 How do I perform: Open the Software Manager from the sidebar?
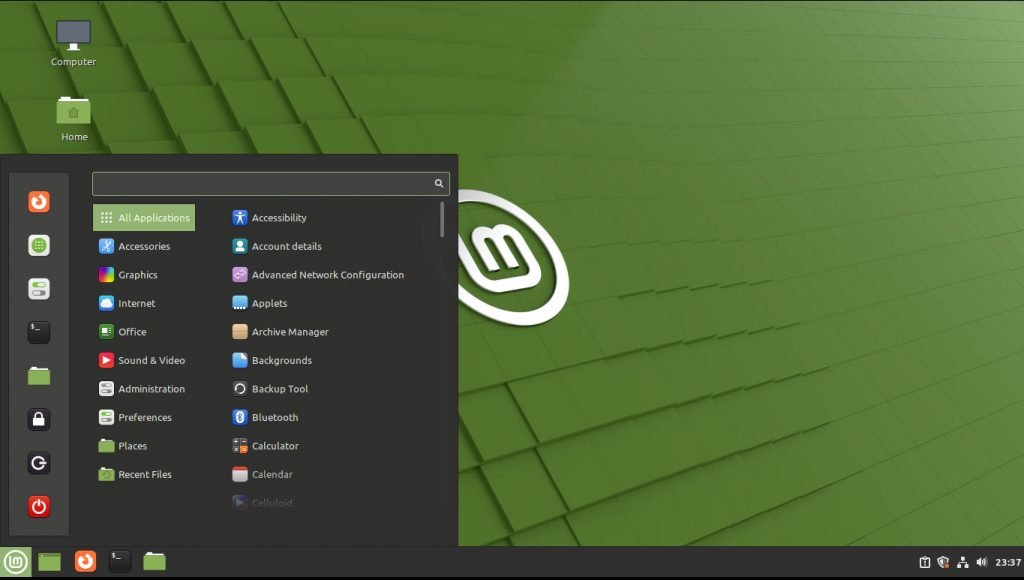tap(38, 244)
